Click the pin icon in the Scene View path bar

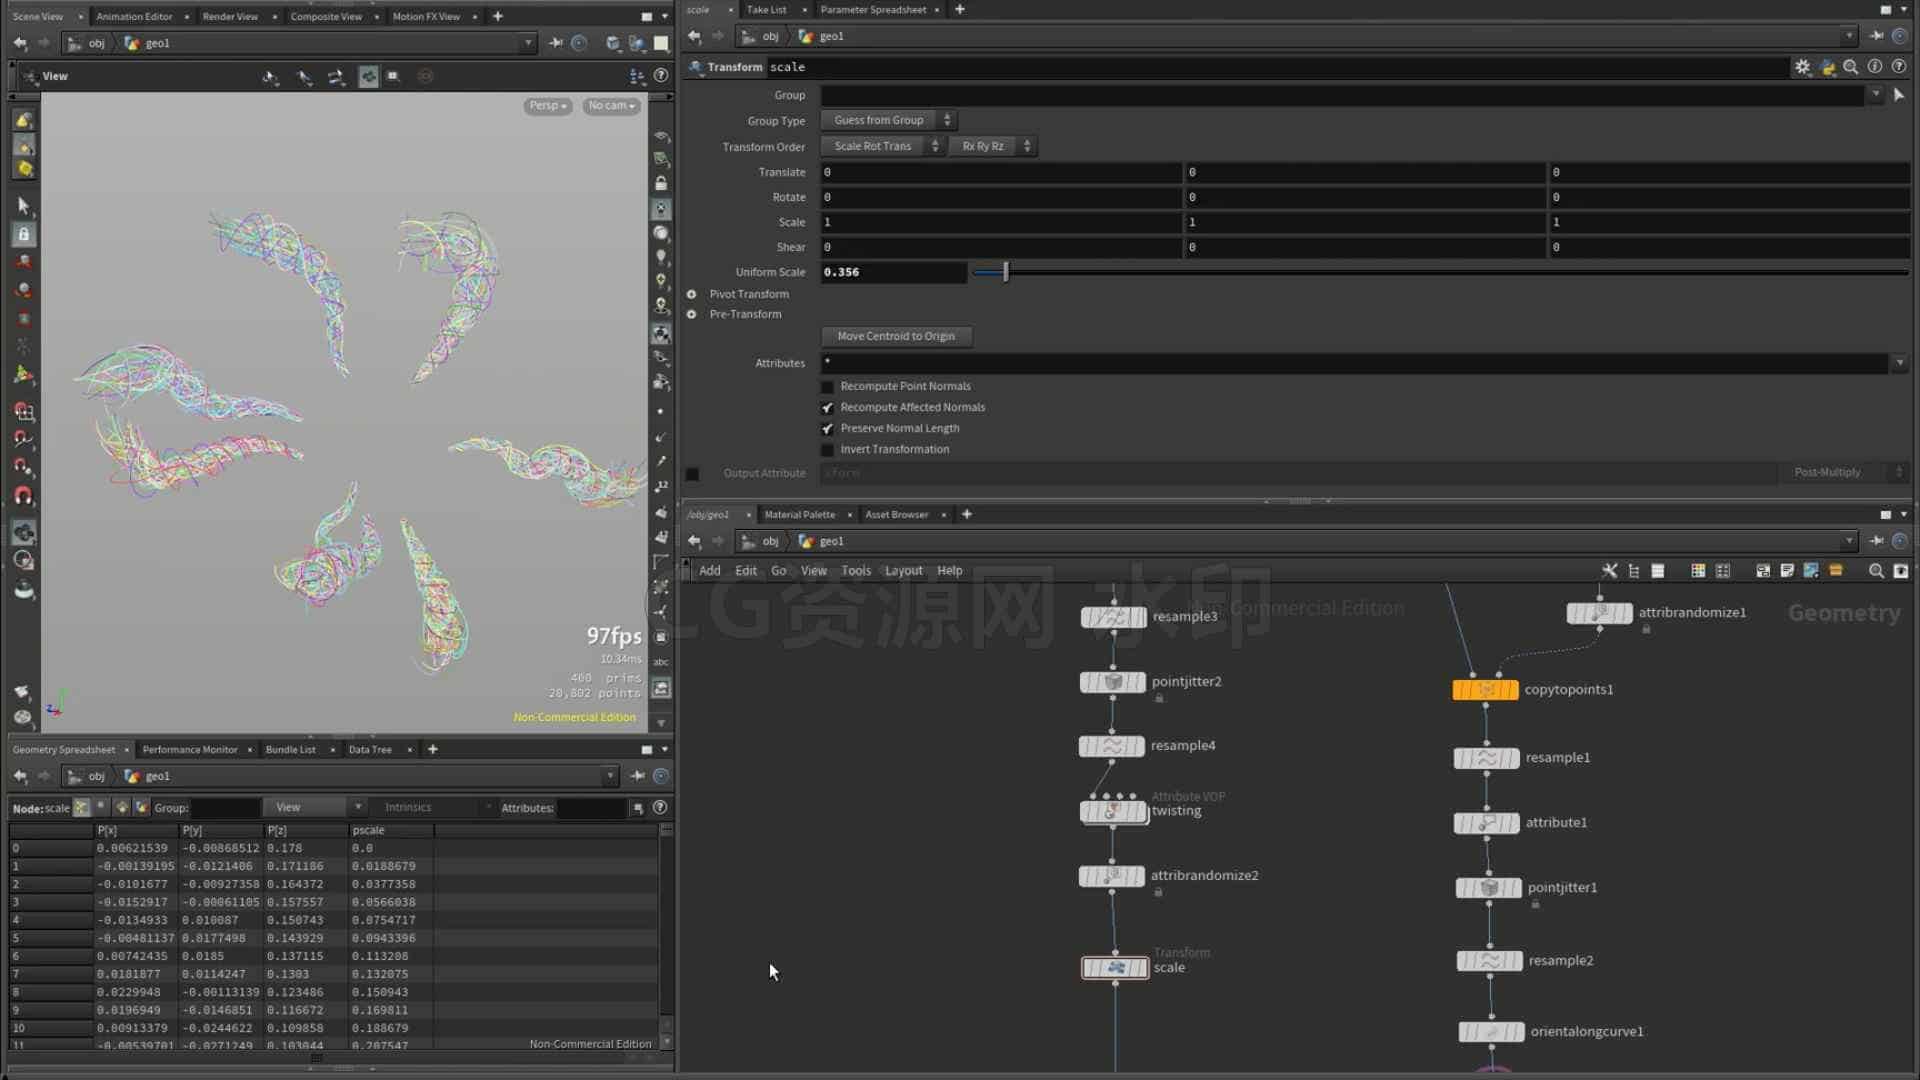coord(556,43)
